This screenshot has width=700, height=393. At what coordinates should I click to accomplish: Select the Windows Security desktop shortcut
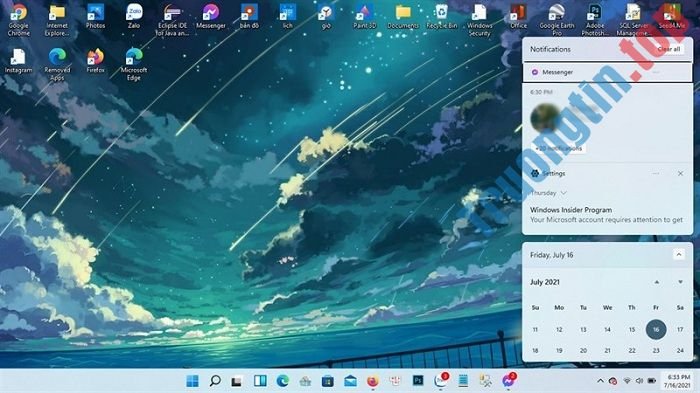480,20
